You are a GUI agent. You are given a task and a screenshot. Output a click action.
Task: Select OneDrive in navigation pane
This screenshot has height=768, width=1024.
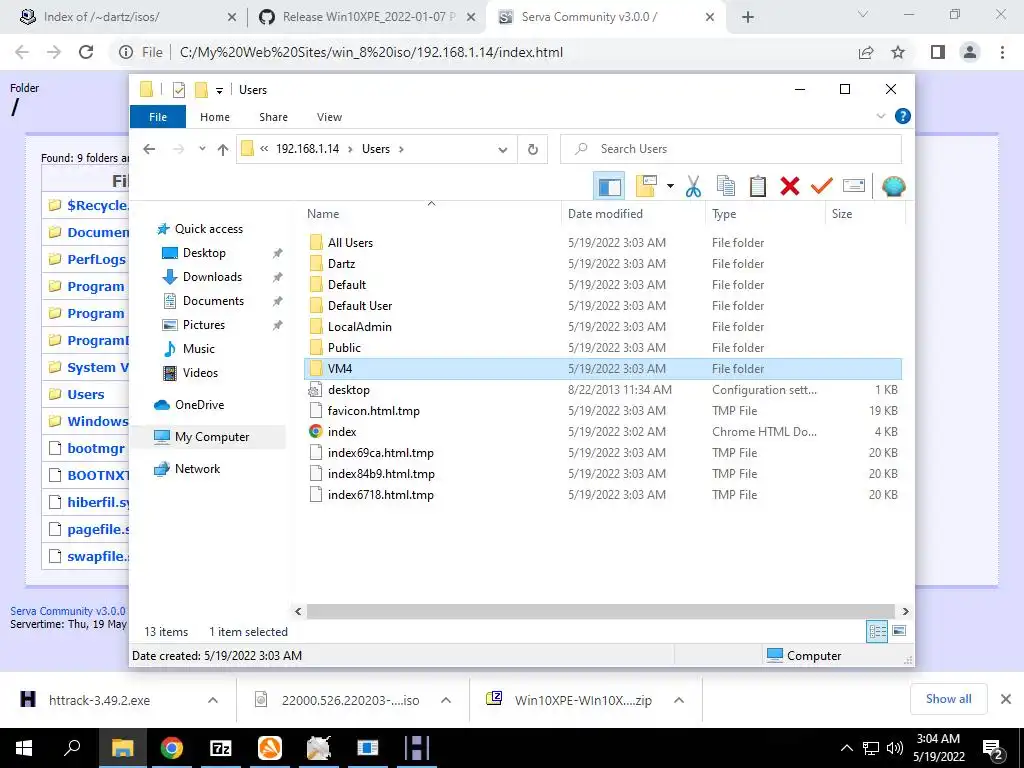[x=199, y=405]
